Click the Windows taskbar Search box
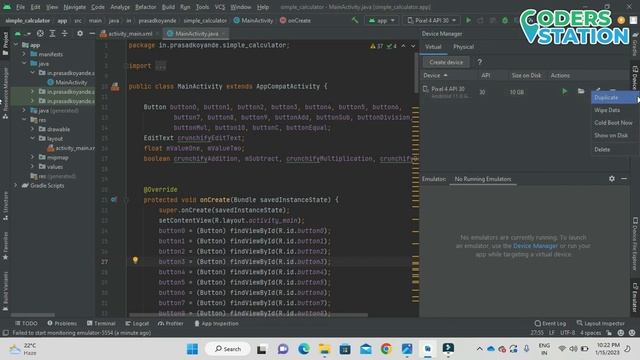 point(228,349)
